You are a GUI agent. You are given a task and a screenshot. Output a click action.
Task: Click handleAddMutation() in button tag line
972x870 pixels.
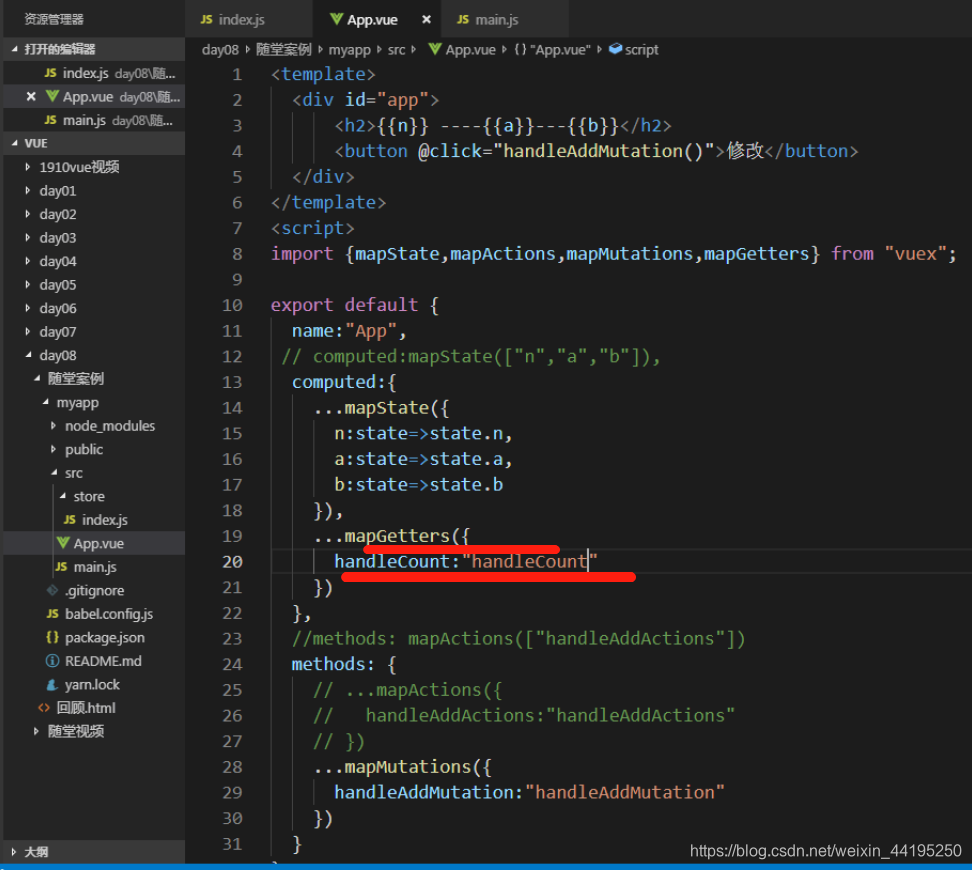603,151
